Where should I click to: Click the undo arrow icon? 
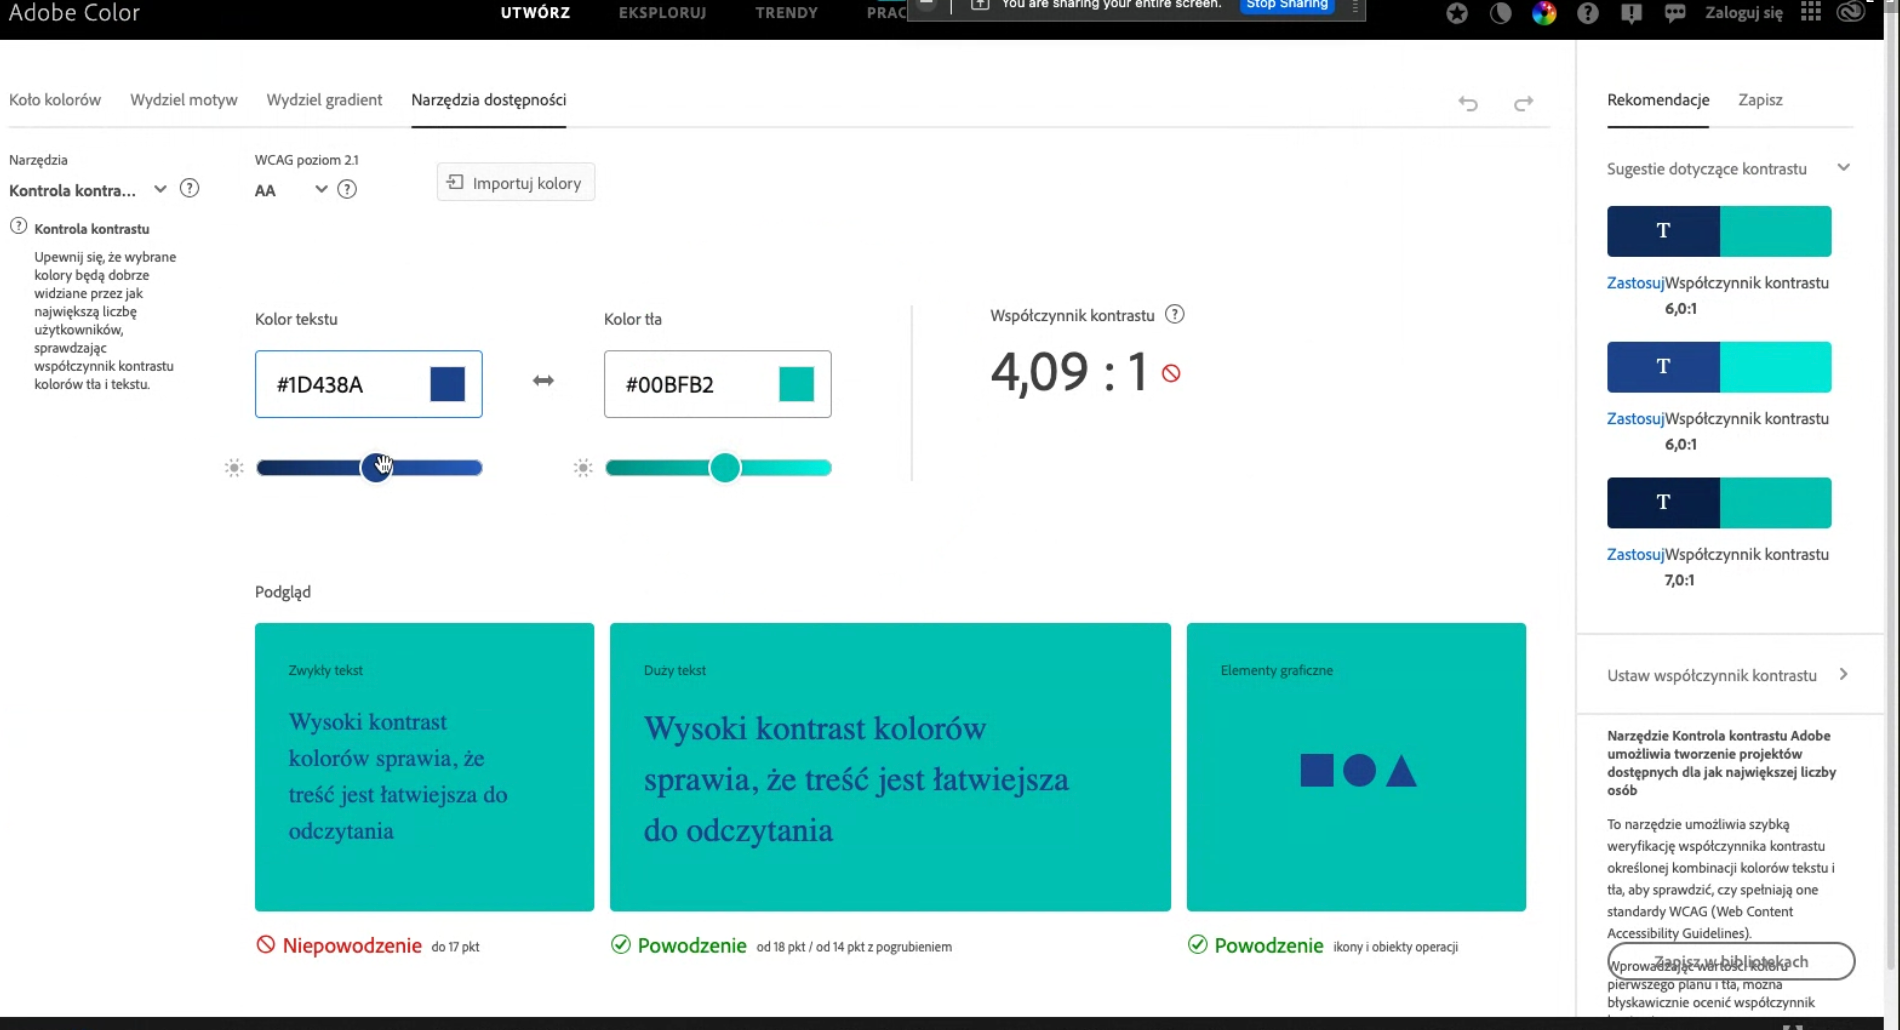click(x=1468, y=103)
